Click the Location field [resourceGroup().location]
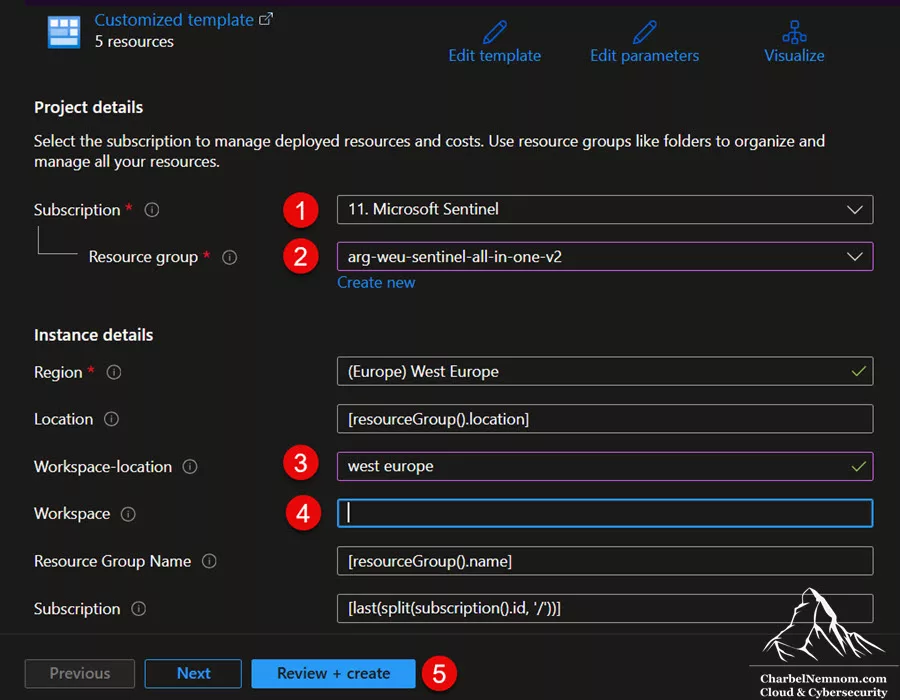Image resolution: width=900 pixels, height=700 pixels. coord(605,419)
